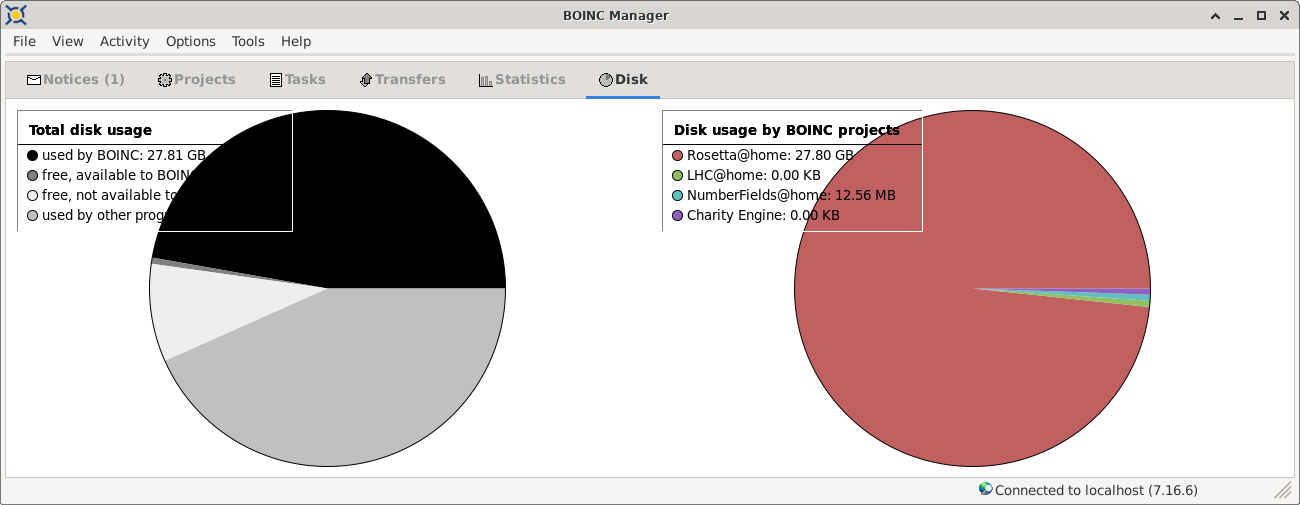Click the dark gray 'free, available to BOINC' dot
Screen dimensions: 1300x505
tap(33, 175)
